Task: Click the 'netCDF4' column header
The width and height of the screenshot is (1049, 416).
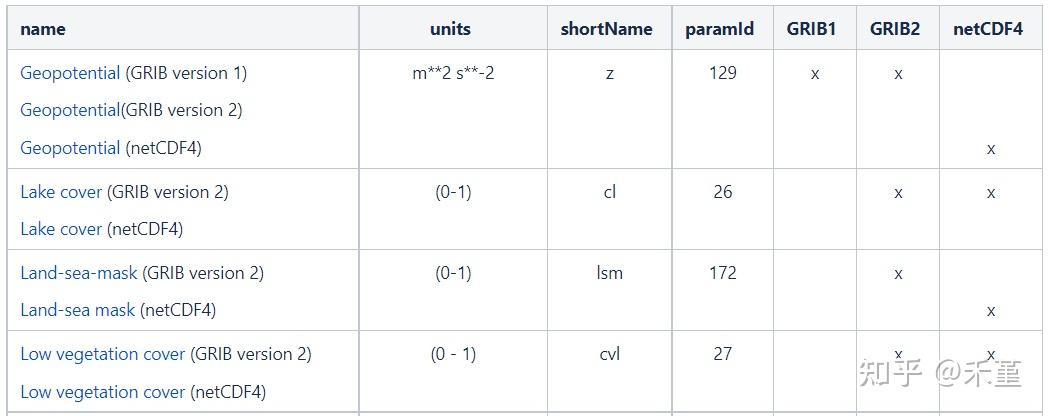Action: [988, 29]
